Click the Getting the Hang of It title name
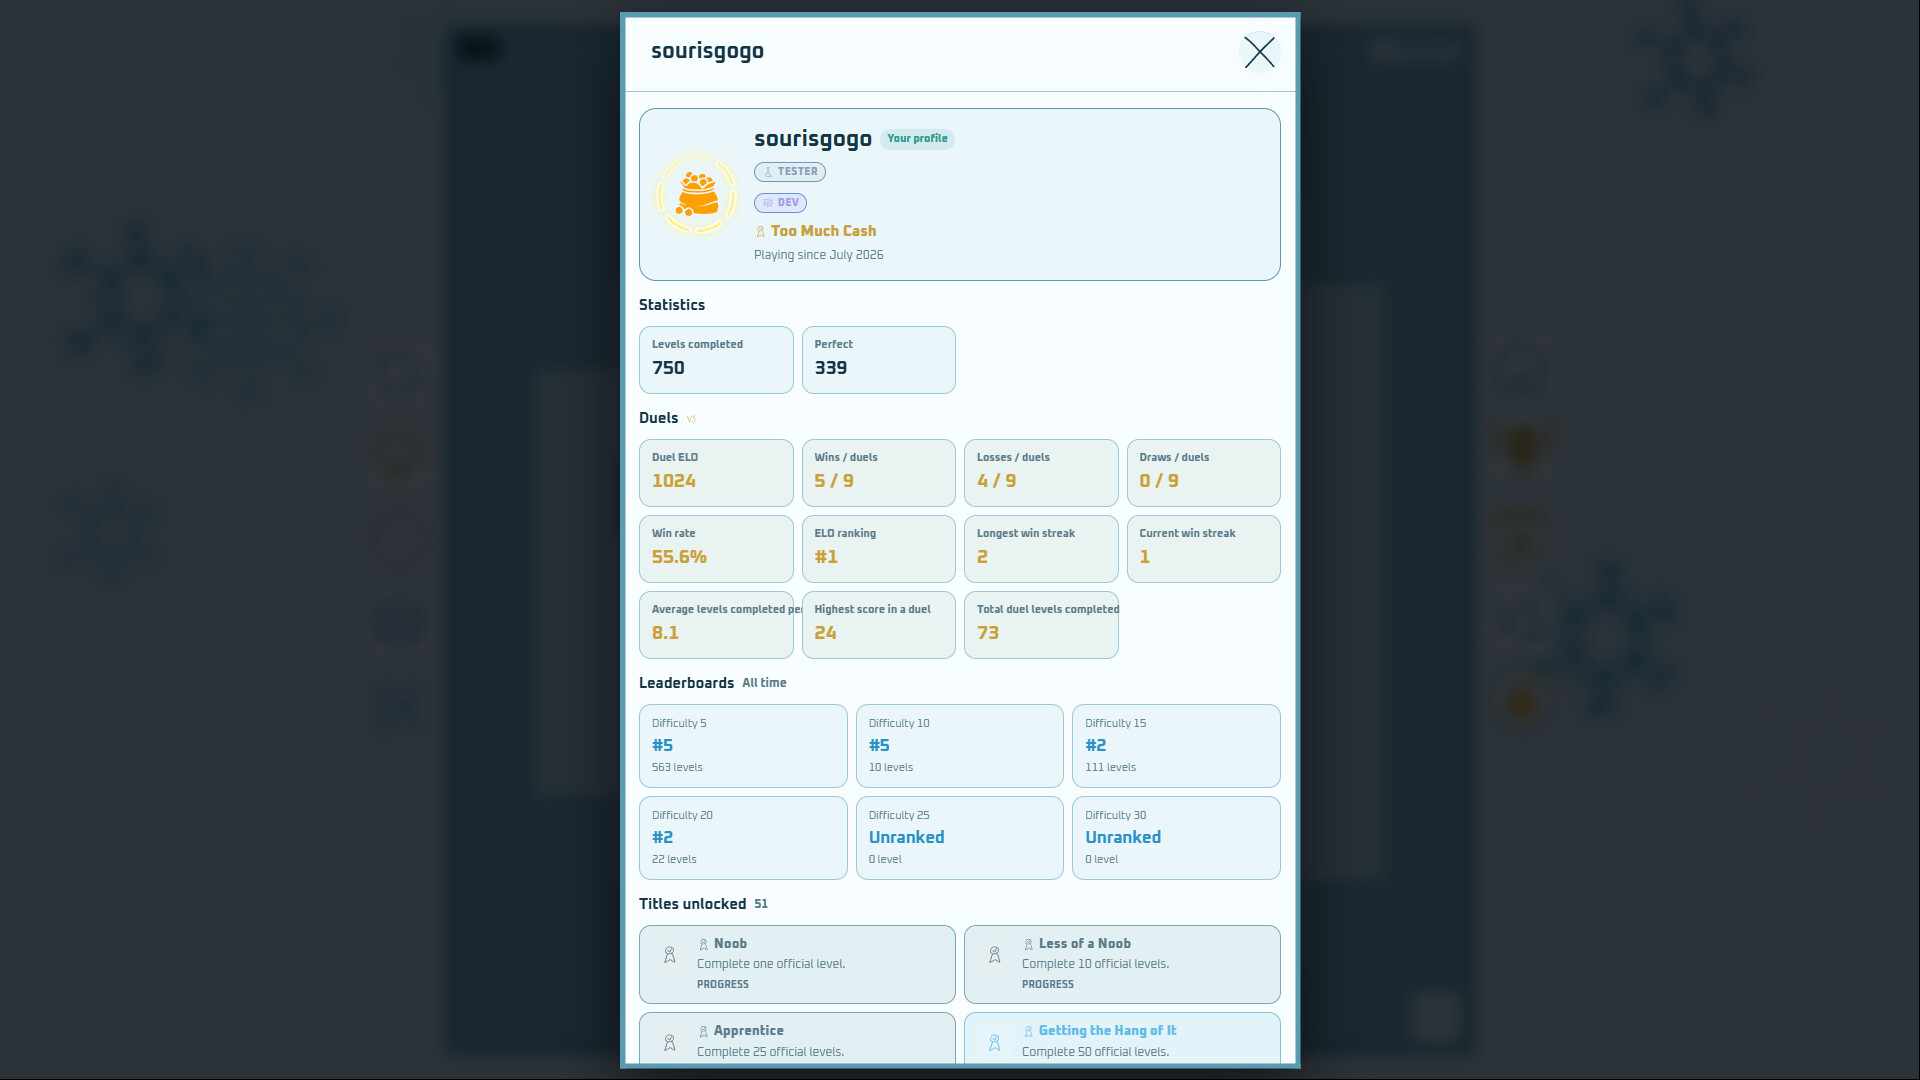Image resolution: width=1920 pixels, height=1080 pixels. pyautogui.click(x=1107, y=1031)
